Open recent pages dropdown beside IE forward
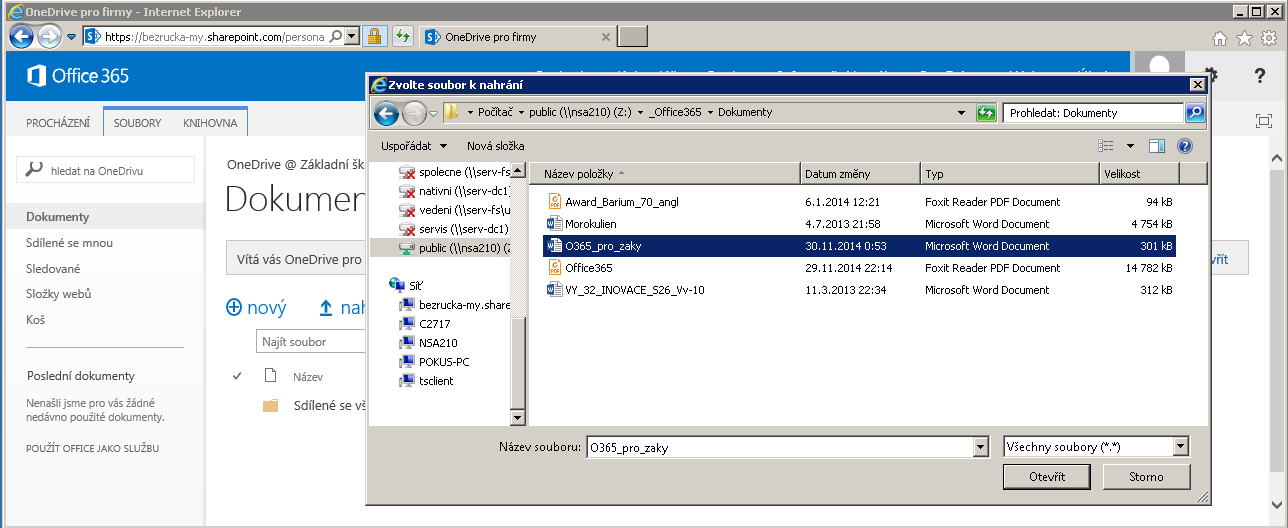 pyautogui.click(x=72, y=37)
